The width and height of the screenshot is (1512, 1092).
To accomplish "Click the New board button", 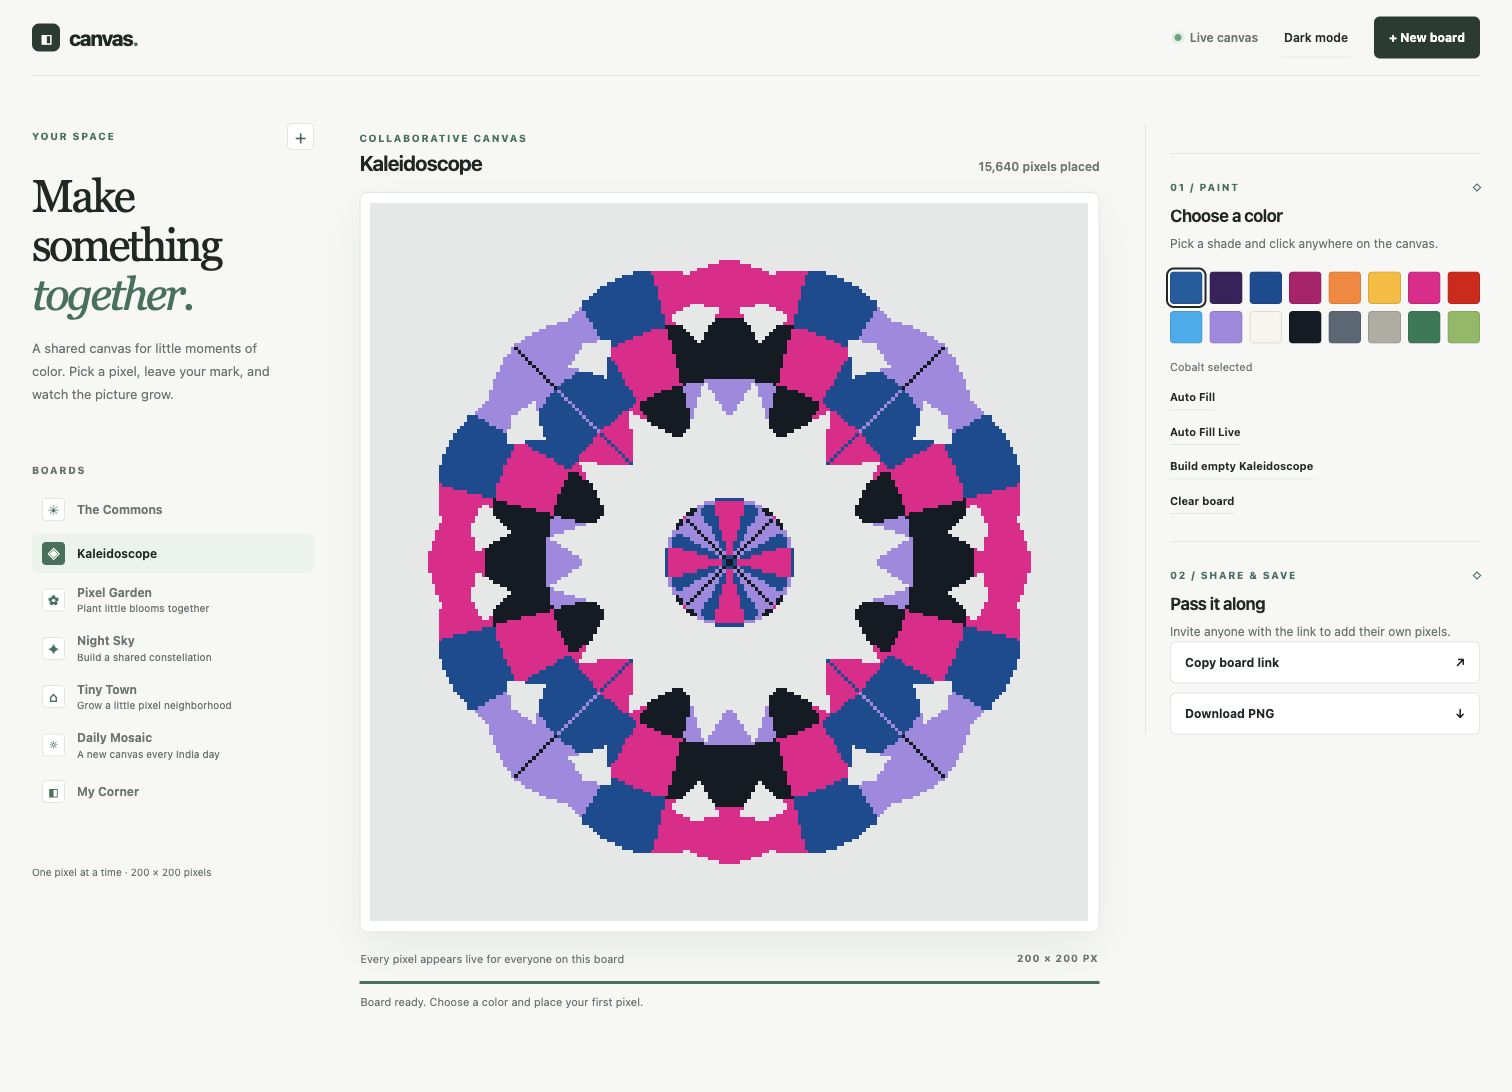I will [x=1426, y=38].
